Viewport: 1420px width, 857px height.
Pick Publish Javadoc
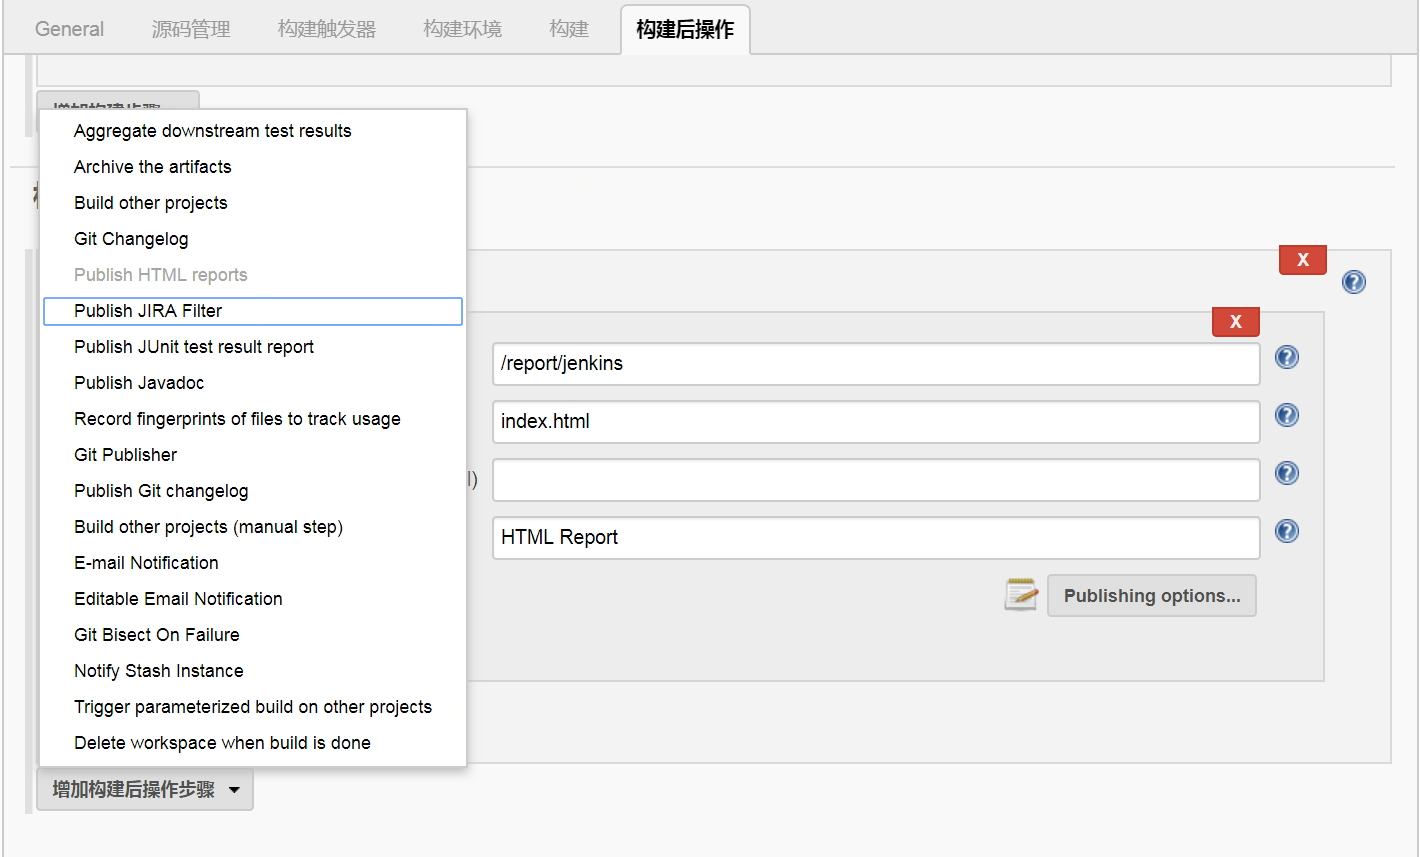coord(253,383)
